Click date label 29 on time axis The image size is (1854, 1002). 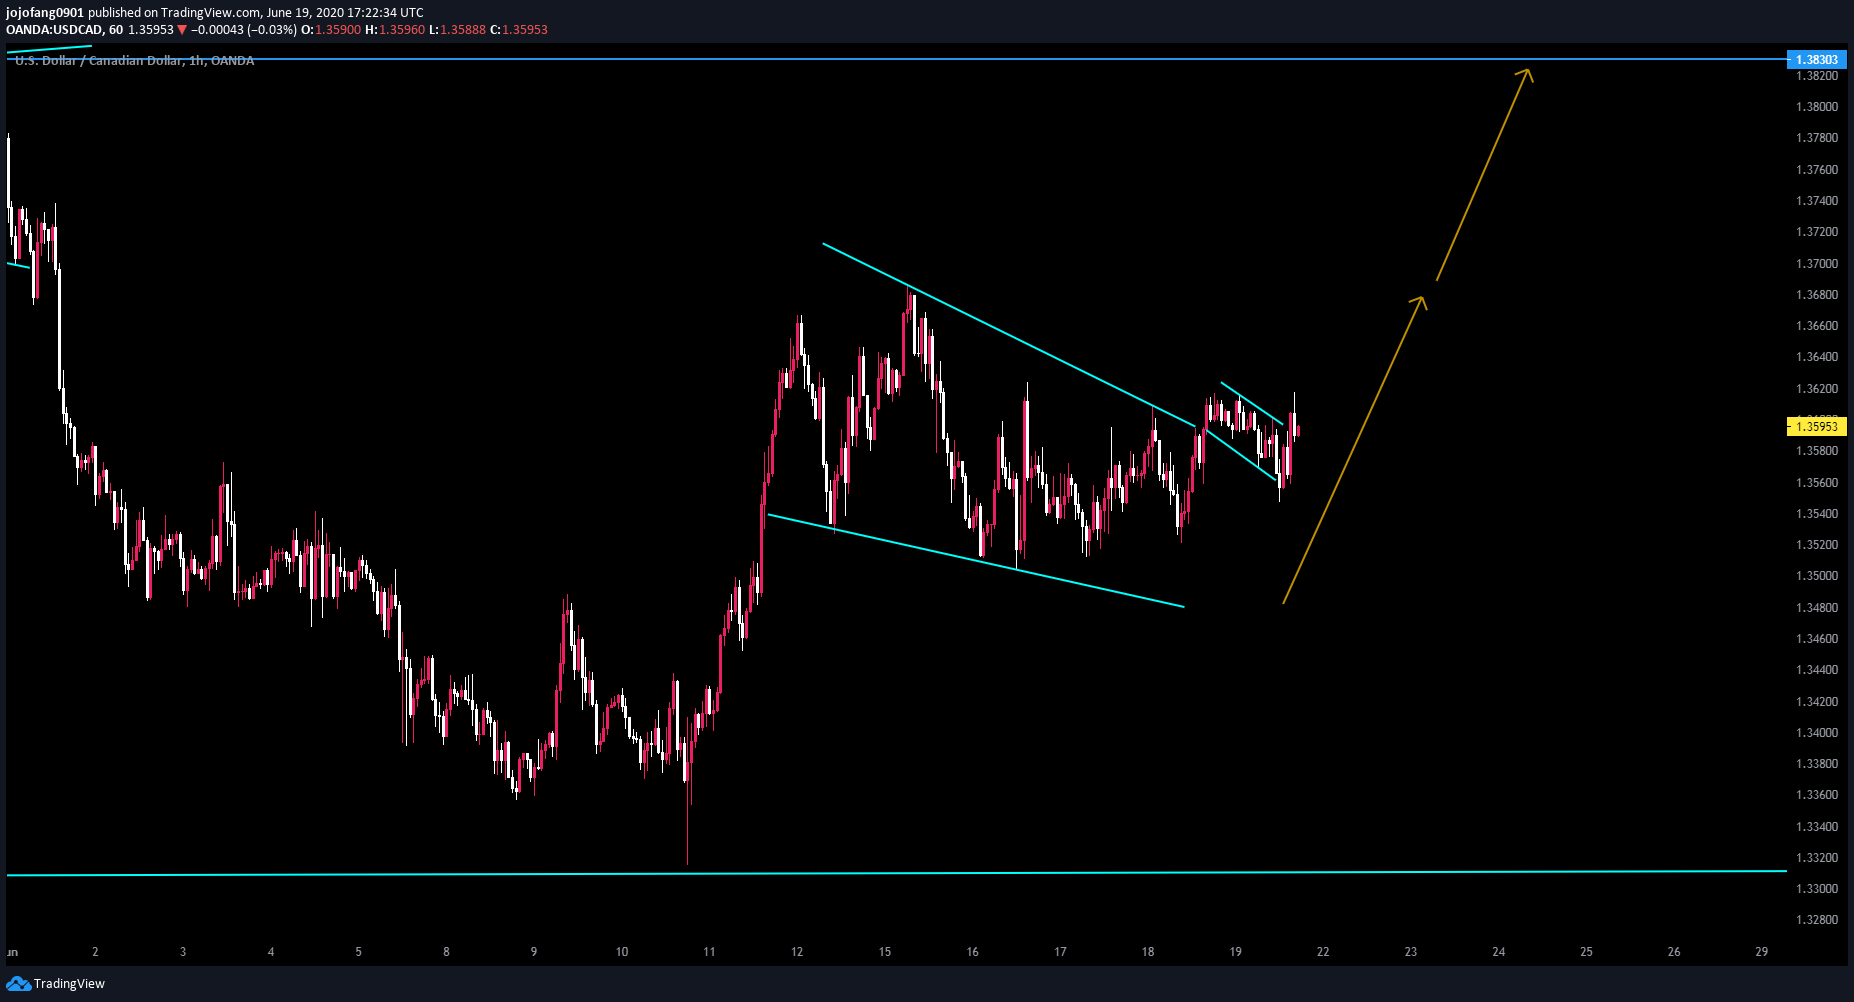(x=1762, y=952)
